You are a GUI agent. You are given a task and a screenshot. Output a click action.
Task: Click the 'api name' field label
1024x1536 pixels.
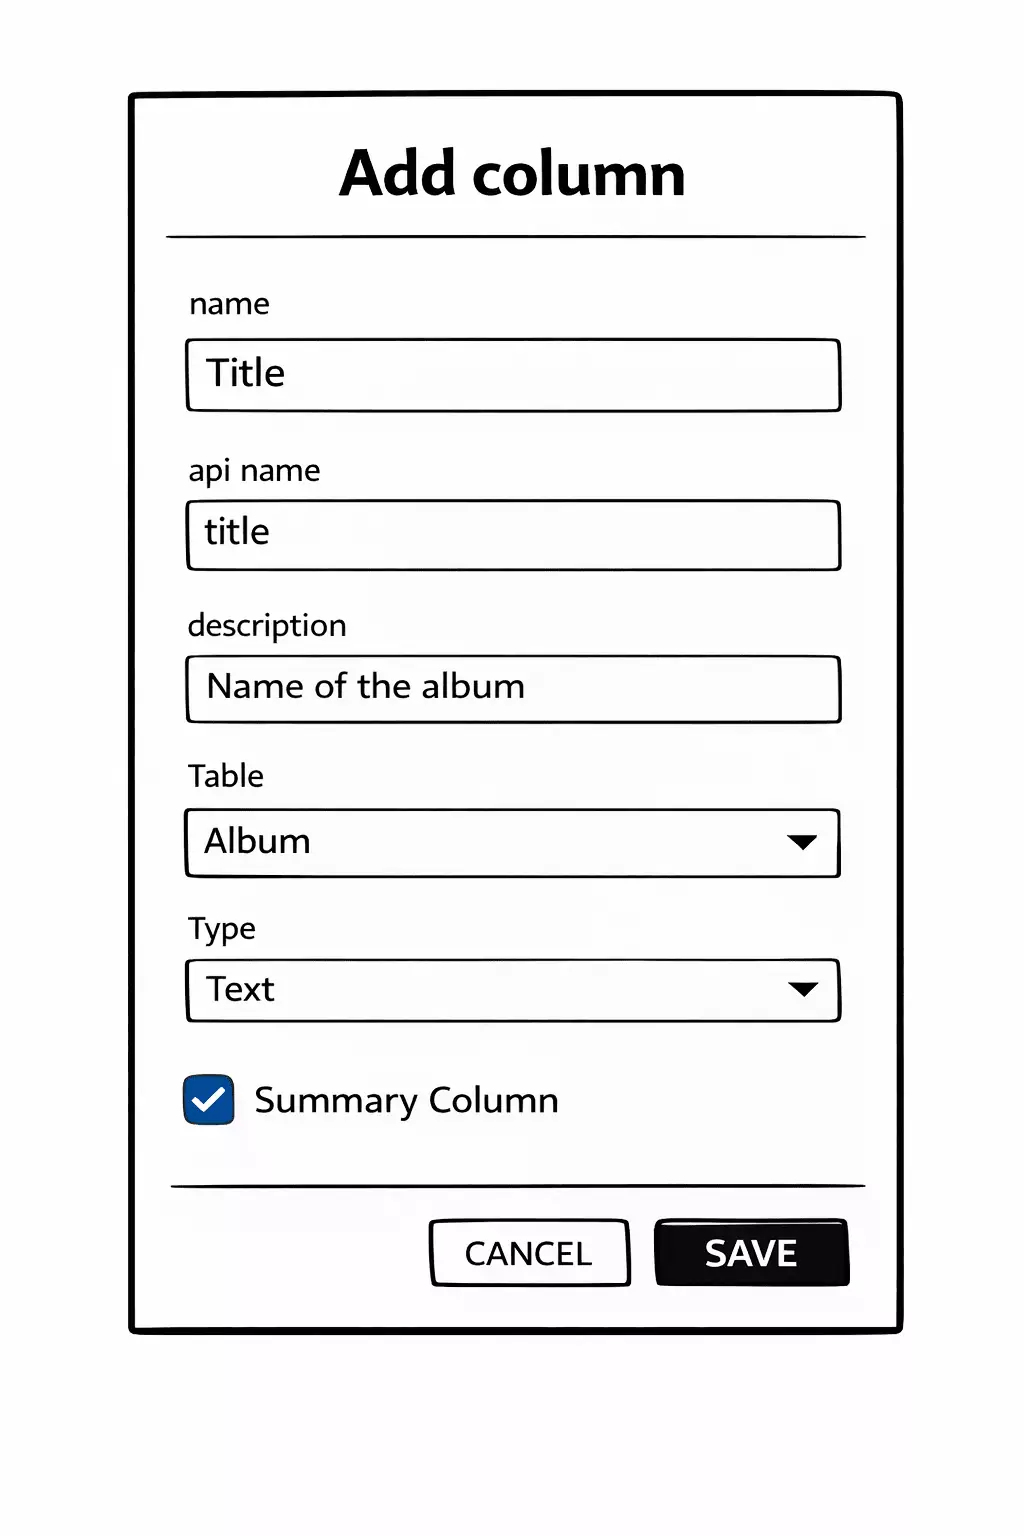pos(254,470)
